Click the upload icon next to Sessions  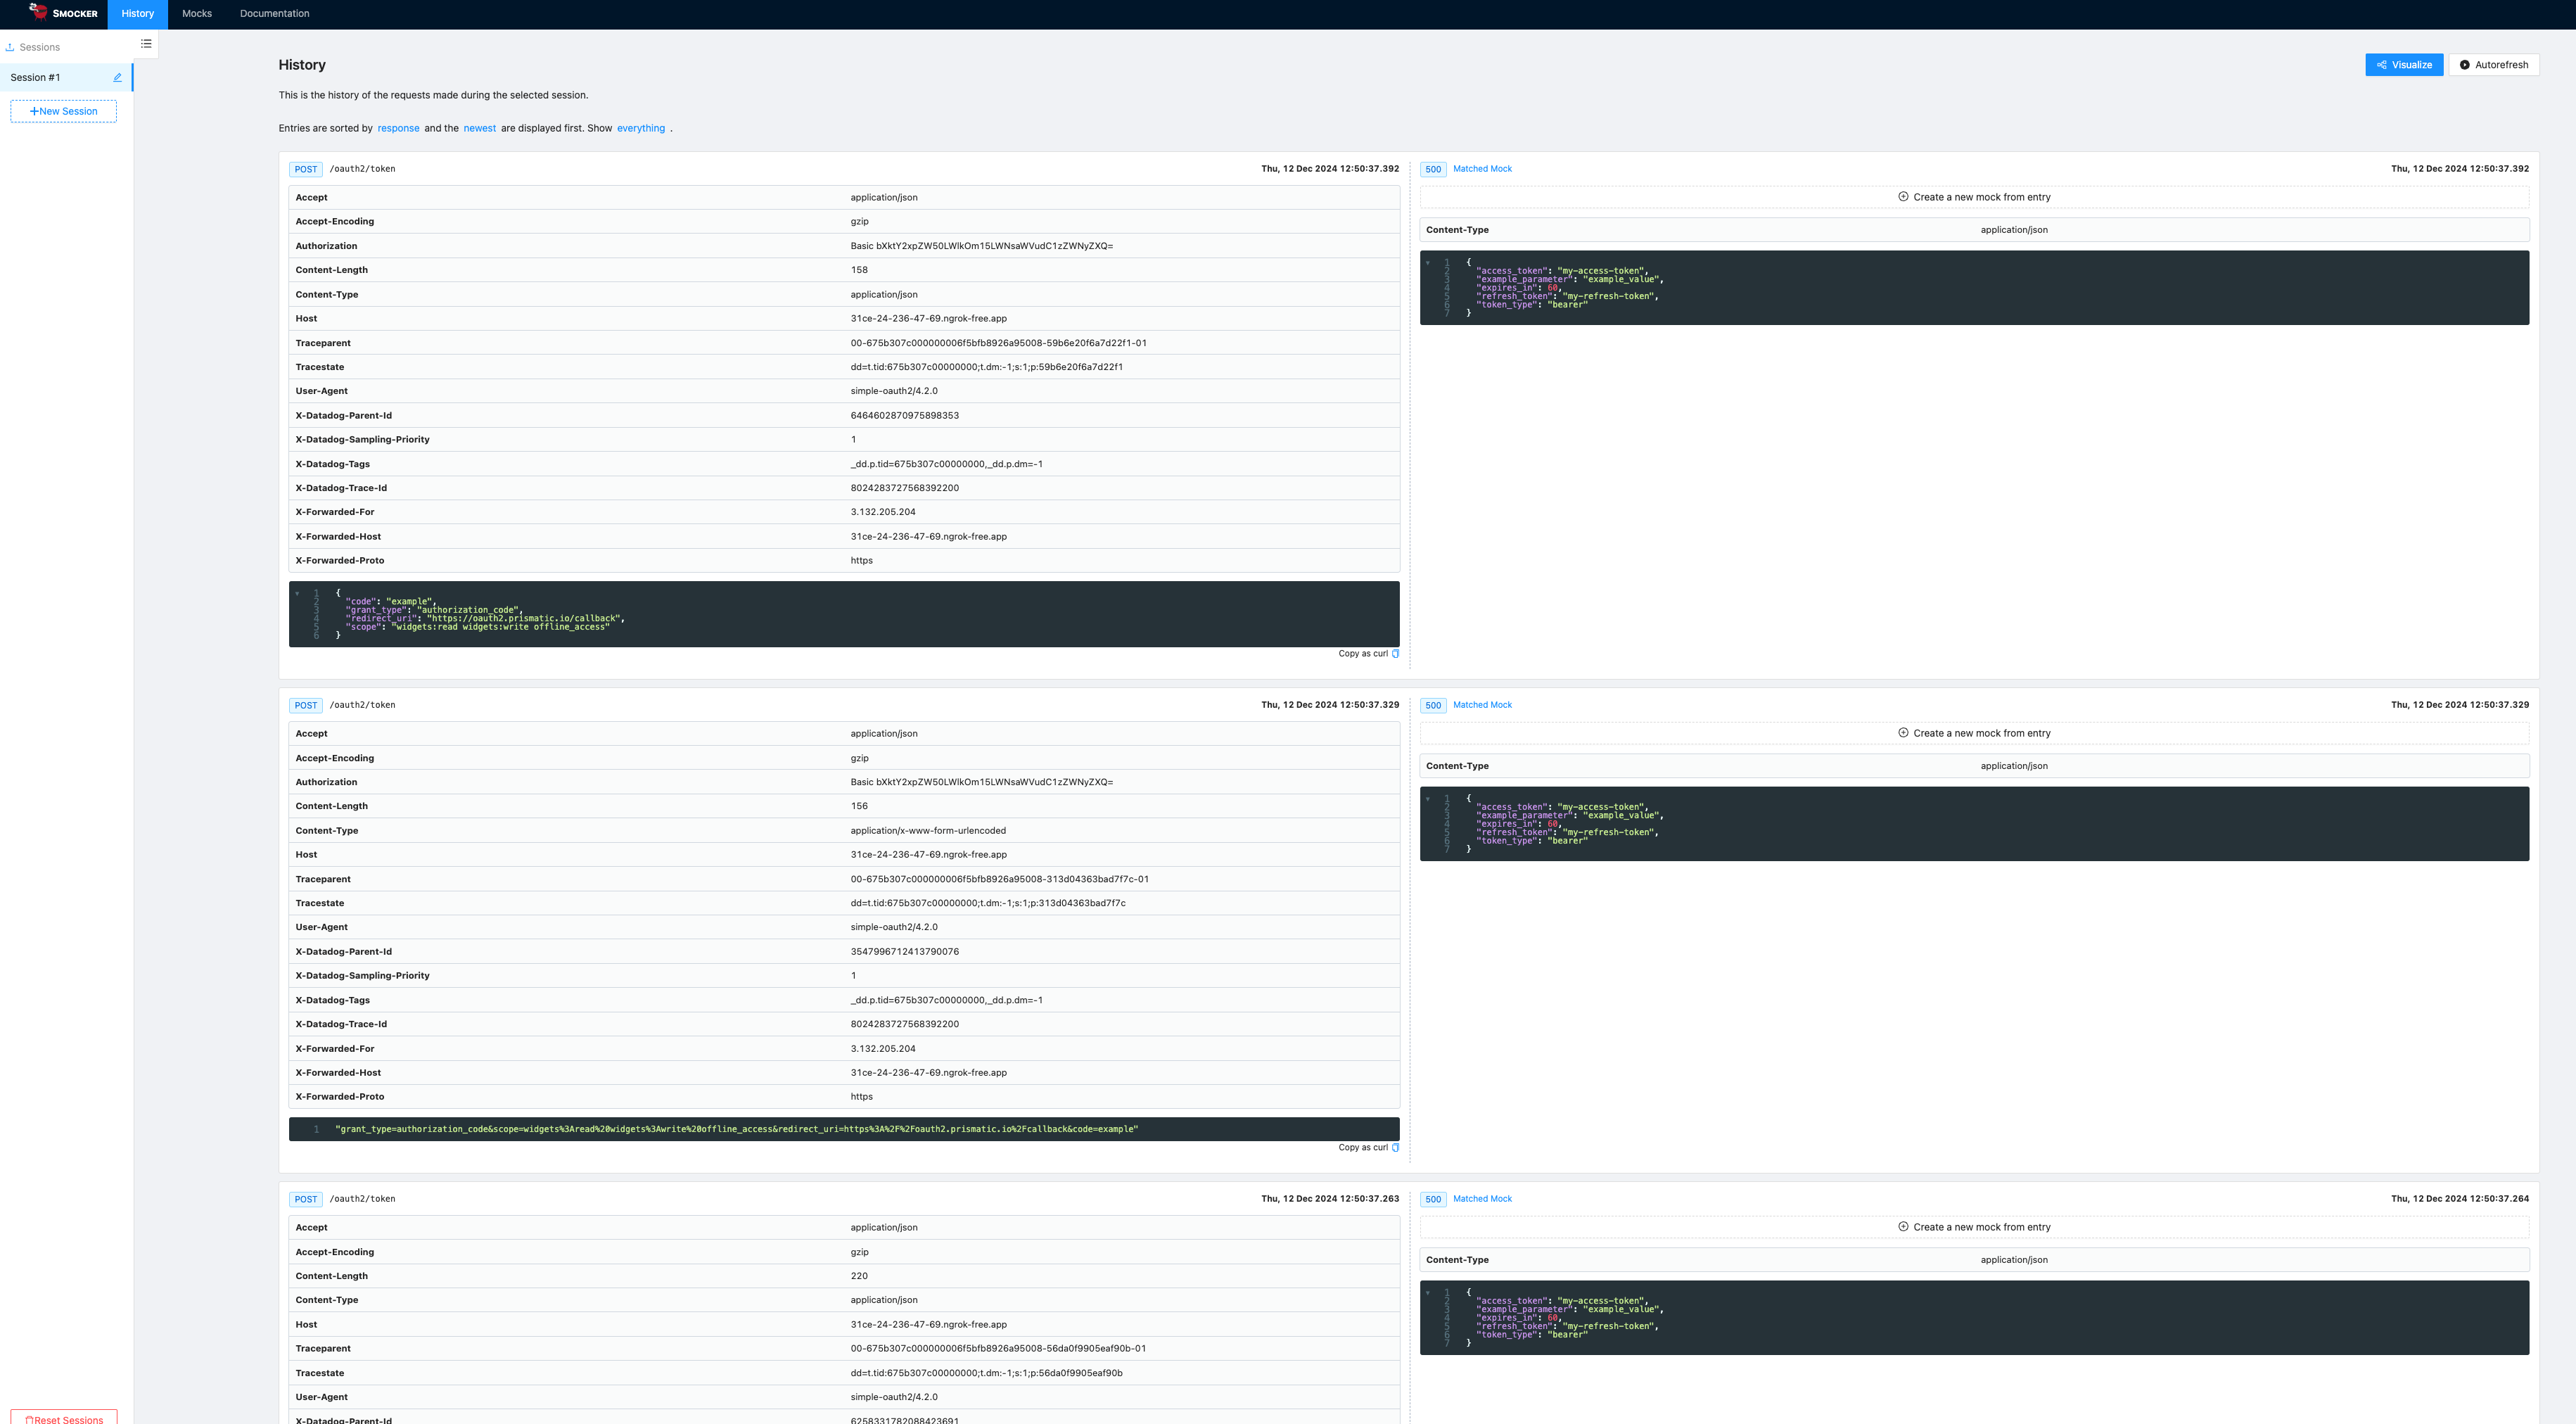tap(9, 46)
